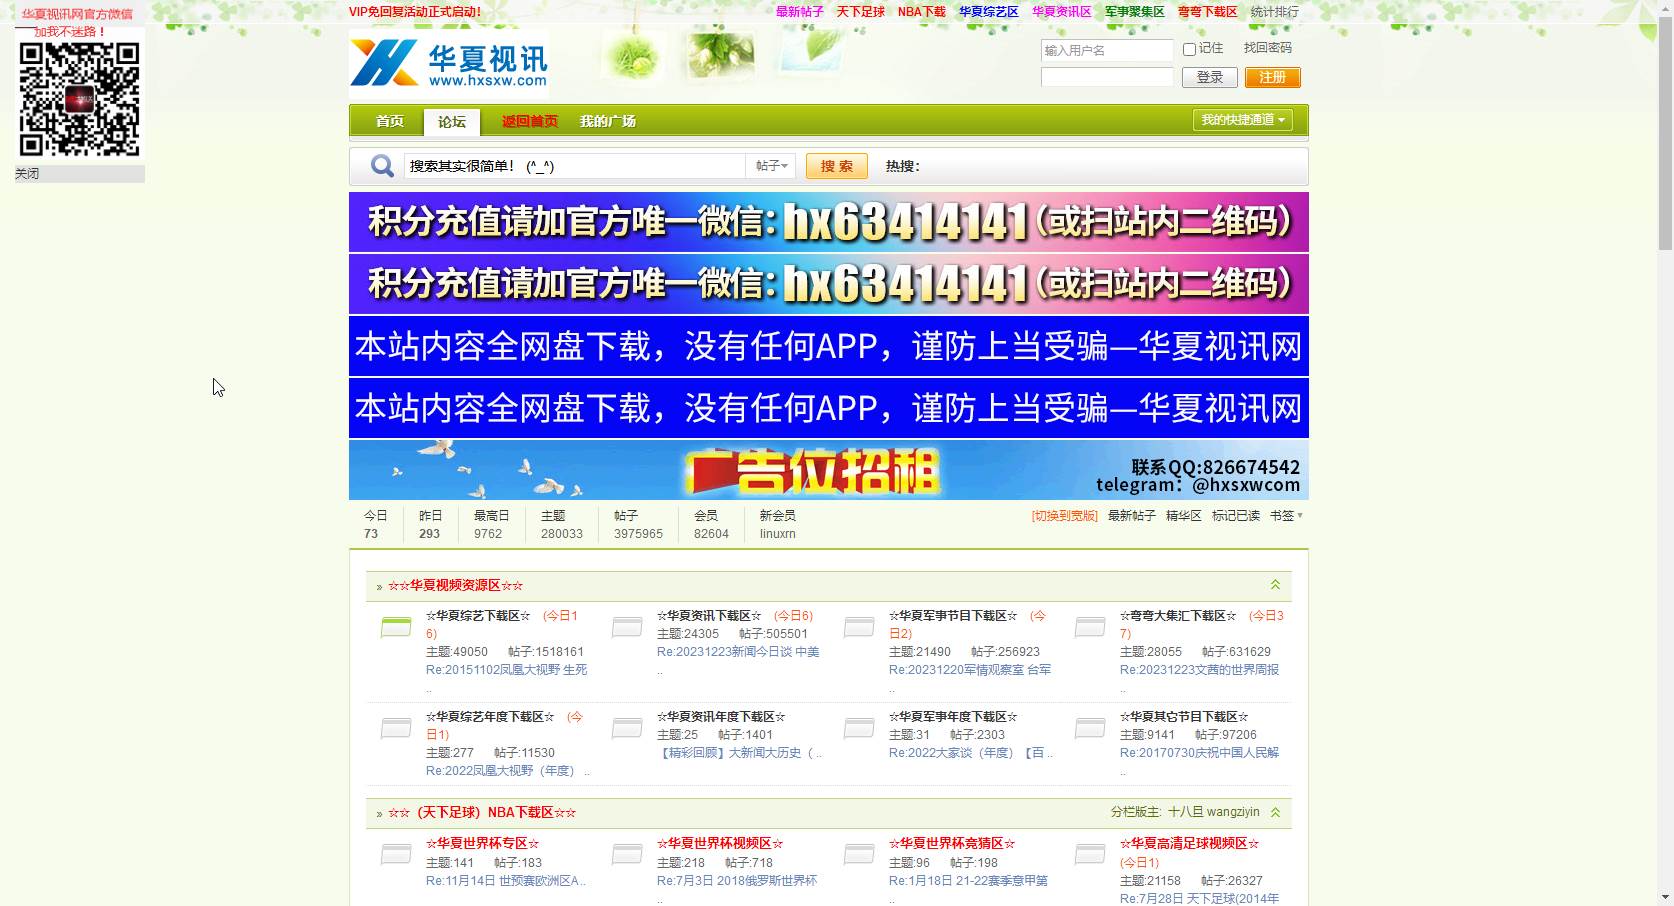Open the last post Re:20231223新闻今日谈
Image resolution: width=1674 pixels, height=906 pixels.
pos(738,652)
